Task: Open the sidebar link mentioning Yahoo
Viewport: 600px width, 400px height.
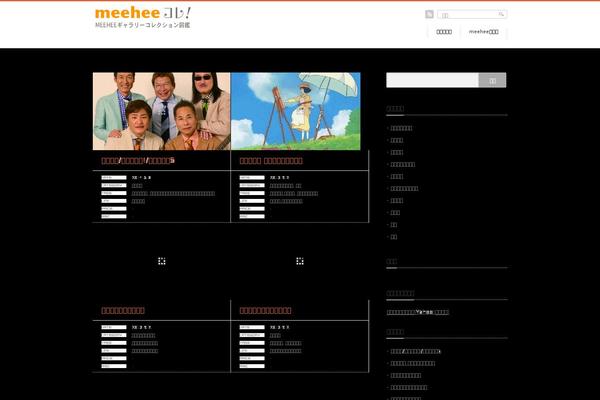Action: (417, 312)
